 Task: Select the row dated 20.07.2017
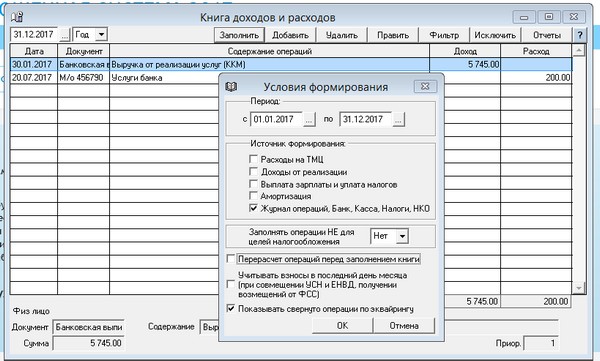(x=291, y=78)
